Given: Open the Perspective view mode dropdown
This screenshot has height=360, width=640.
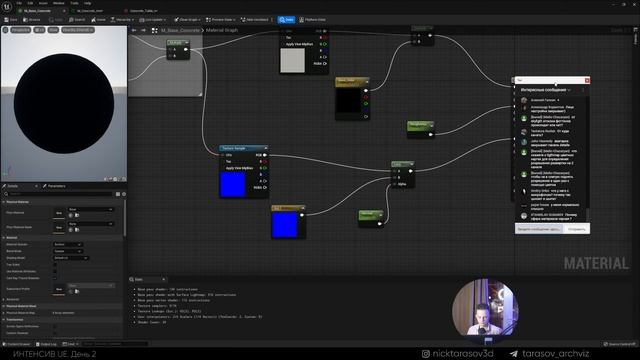Looking at the screenshot, I should pyautogui.click(x=20, y=30).
